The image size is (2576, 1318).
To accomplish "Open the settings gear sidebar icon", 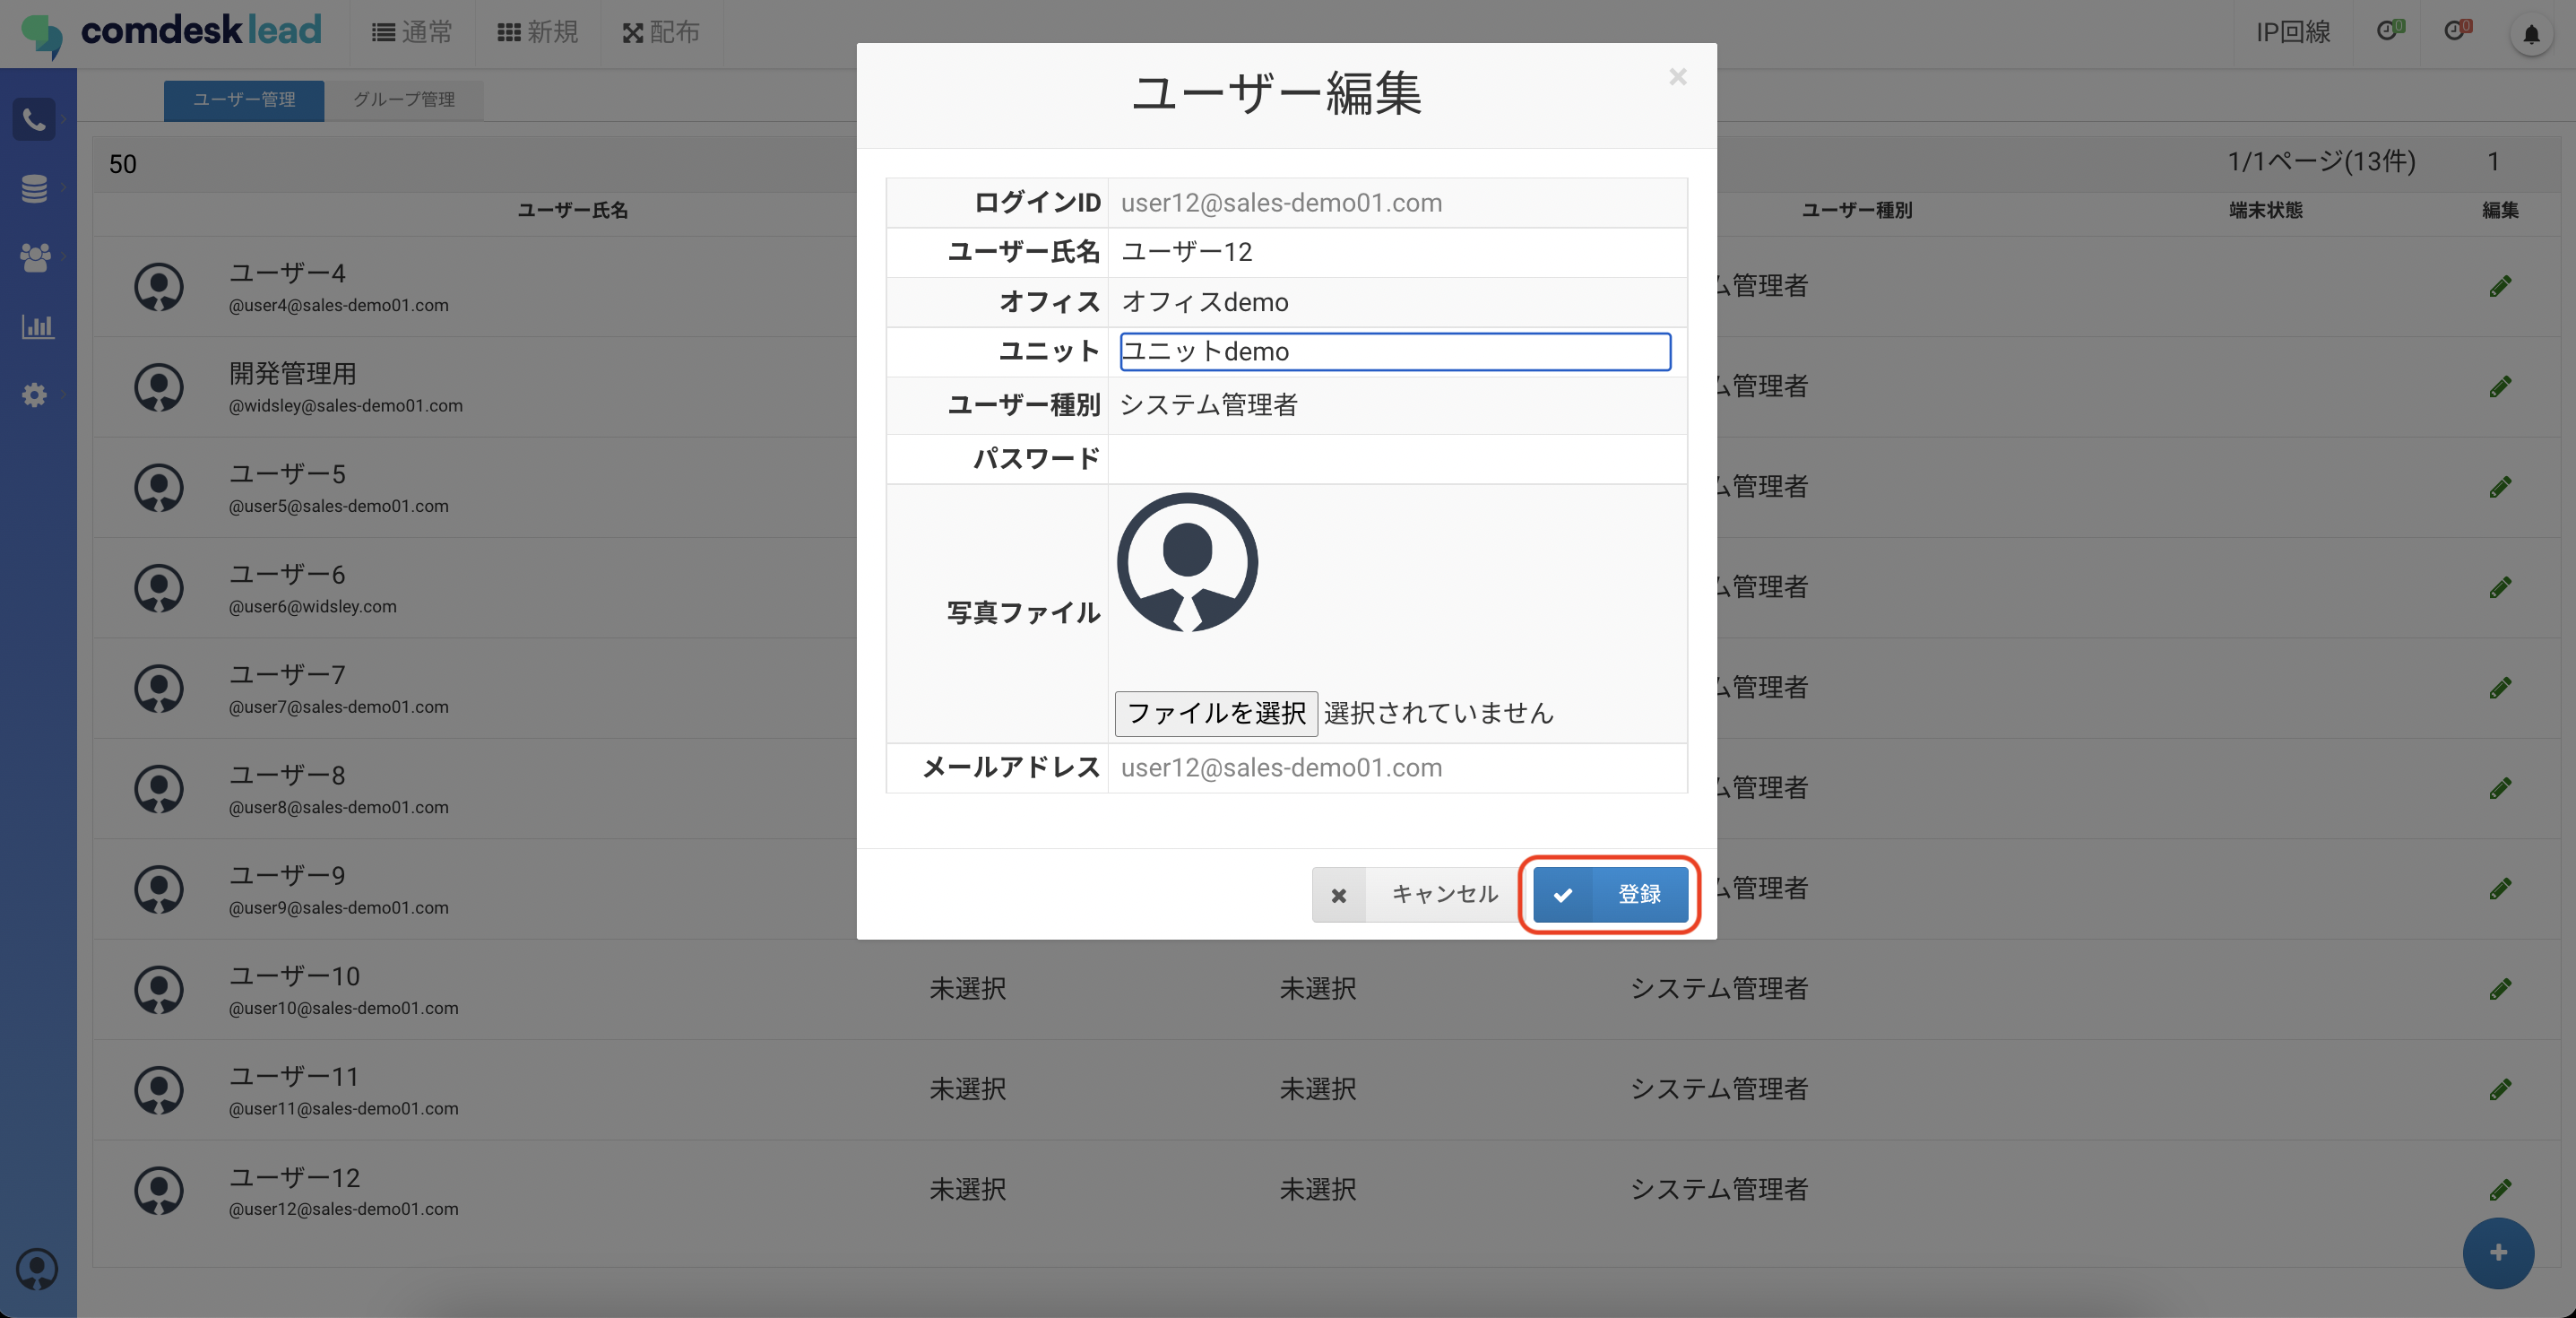I will tap(34, 394).
